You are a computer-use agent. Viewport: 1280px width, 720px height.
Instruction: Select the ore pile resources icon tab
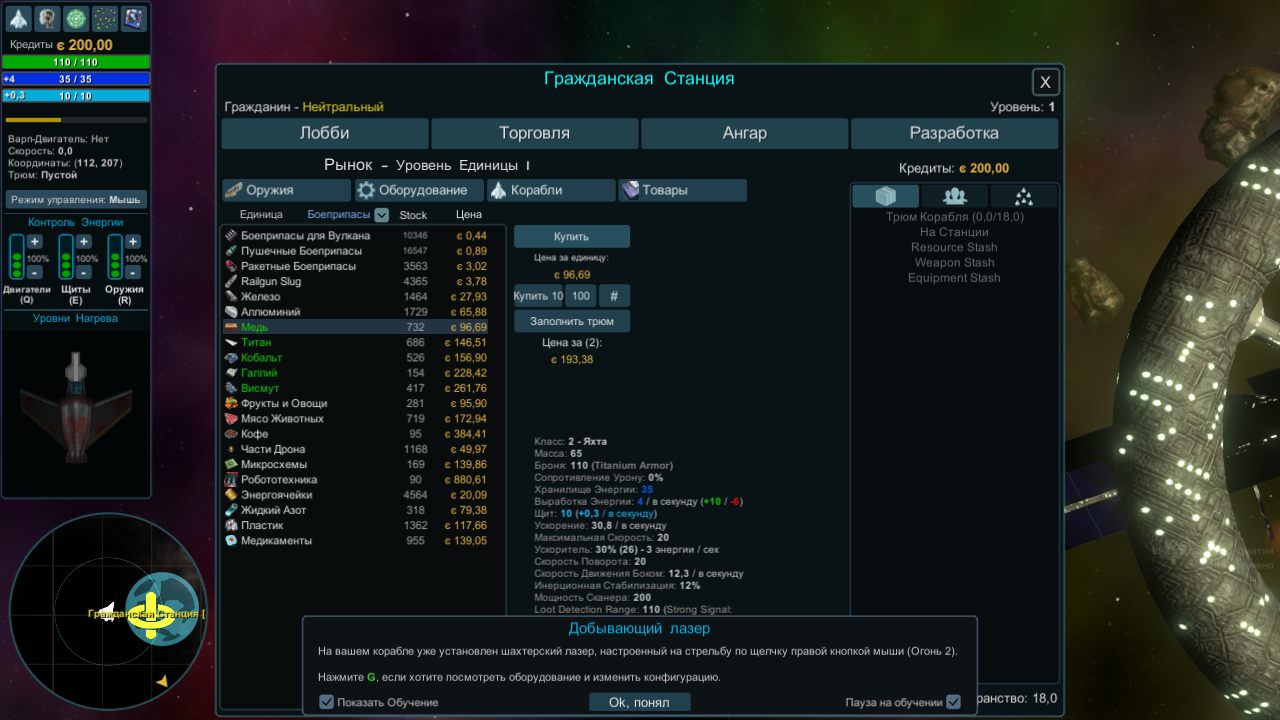tap(1023, 196)
